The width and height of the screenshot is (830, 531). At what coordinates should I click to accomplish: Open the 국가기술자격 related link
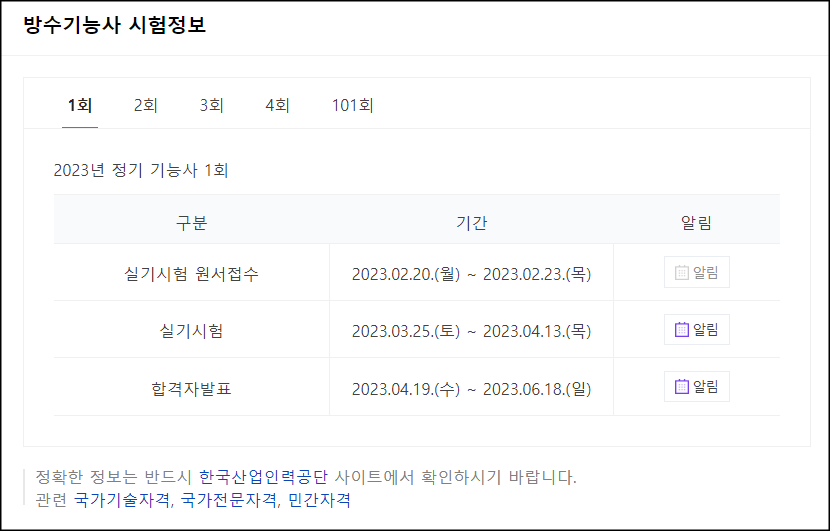click(x=122, y=500)
